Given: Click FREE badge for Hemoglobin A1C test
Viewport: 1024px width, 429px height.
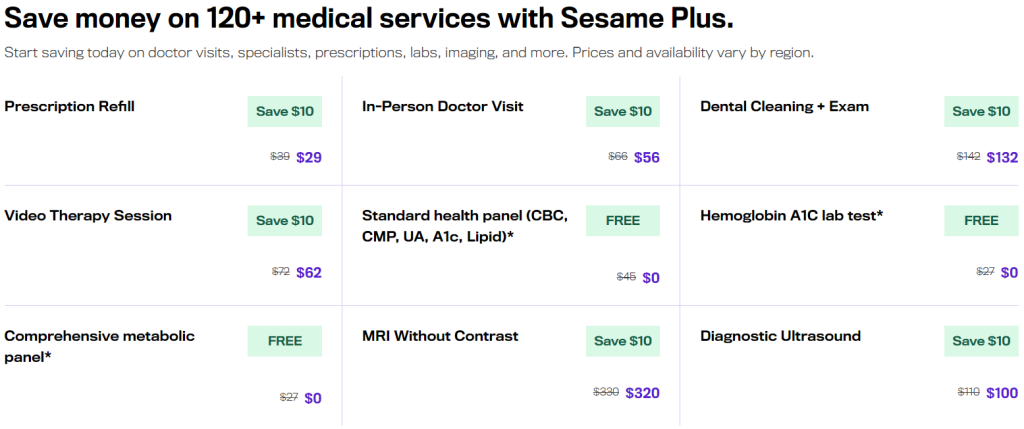Looking at the screenshot, I should (982, 221).
